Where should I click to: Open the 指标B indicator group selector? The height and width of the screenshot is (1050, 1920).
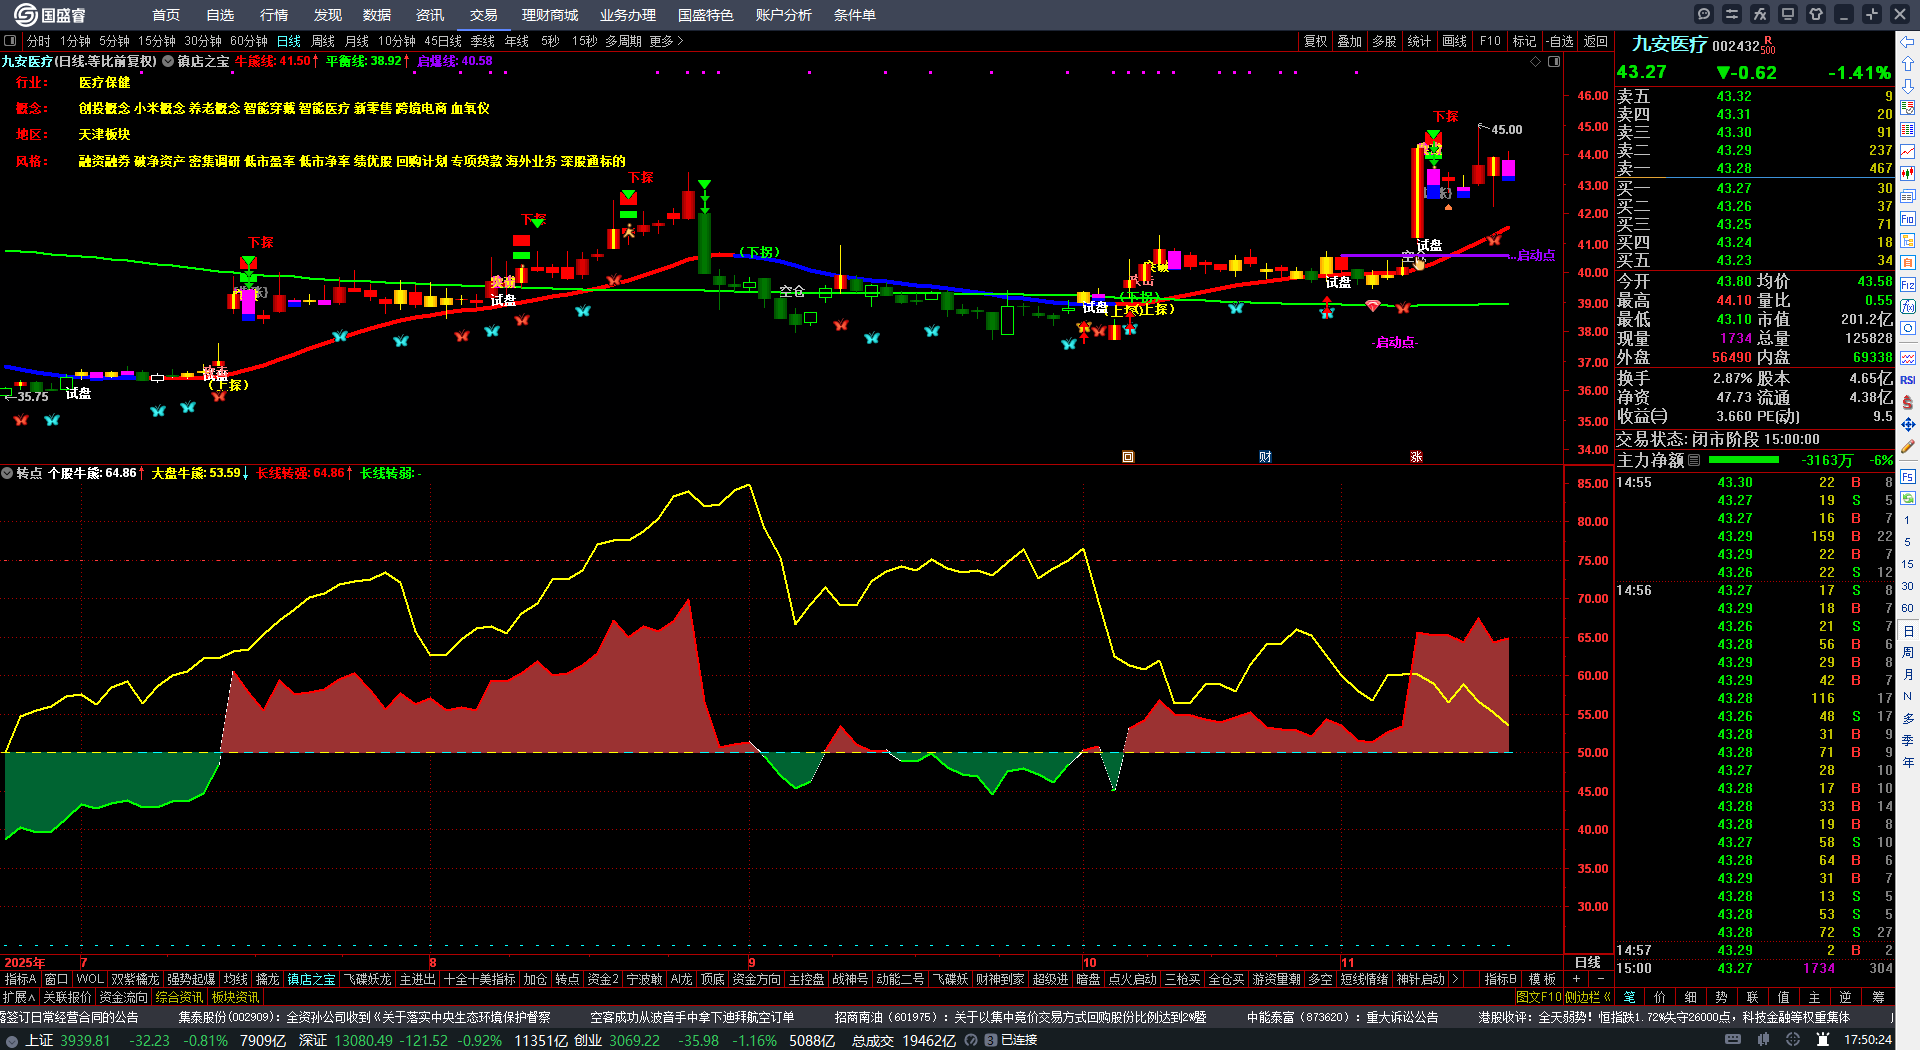pos(1500,980)
